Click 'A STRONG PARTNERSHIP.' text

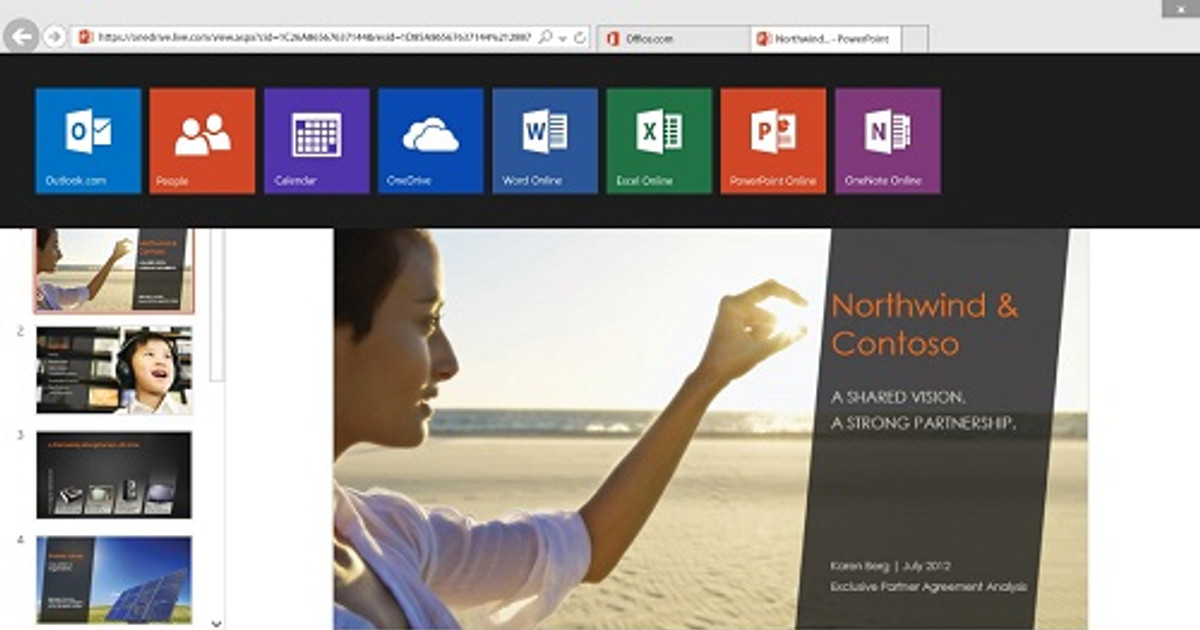[923, 424]
